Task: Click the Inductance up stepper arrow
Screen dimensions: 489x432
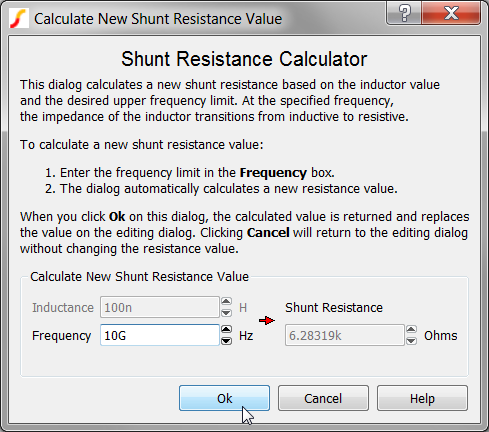Action: tap(226, 302)
